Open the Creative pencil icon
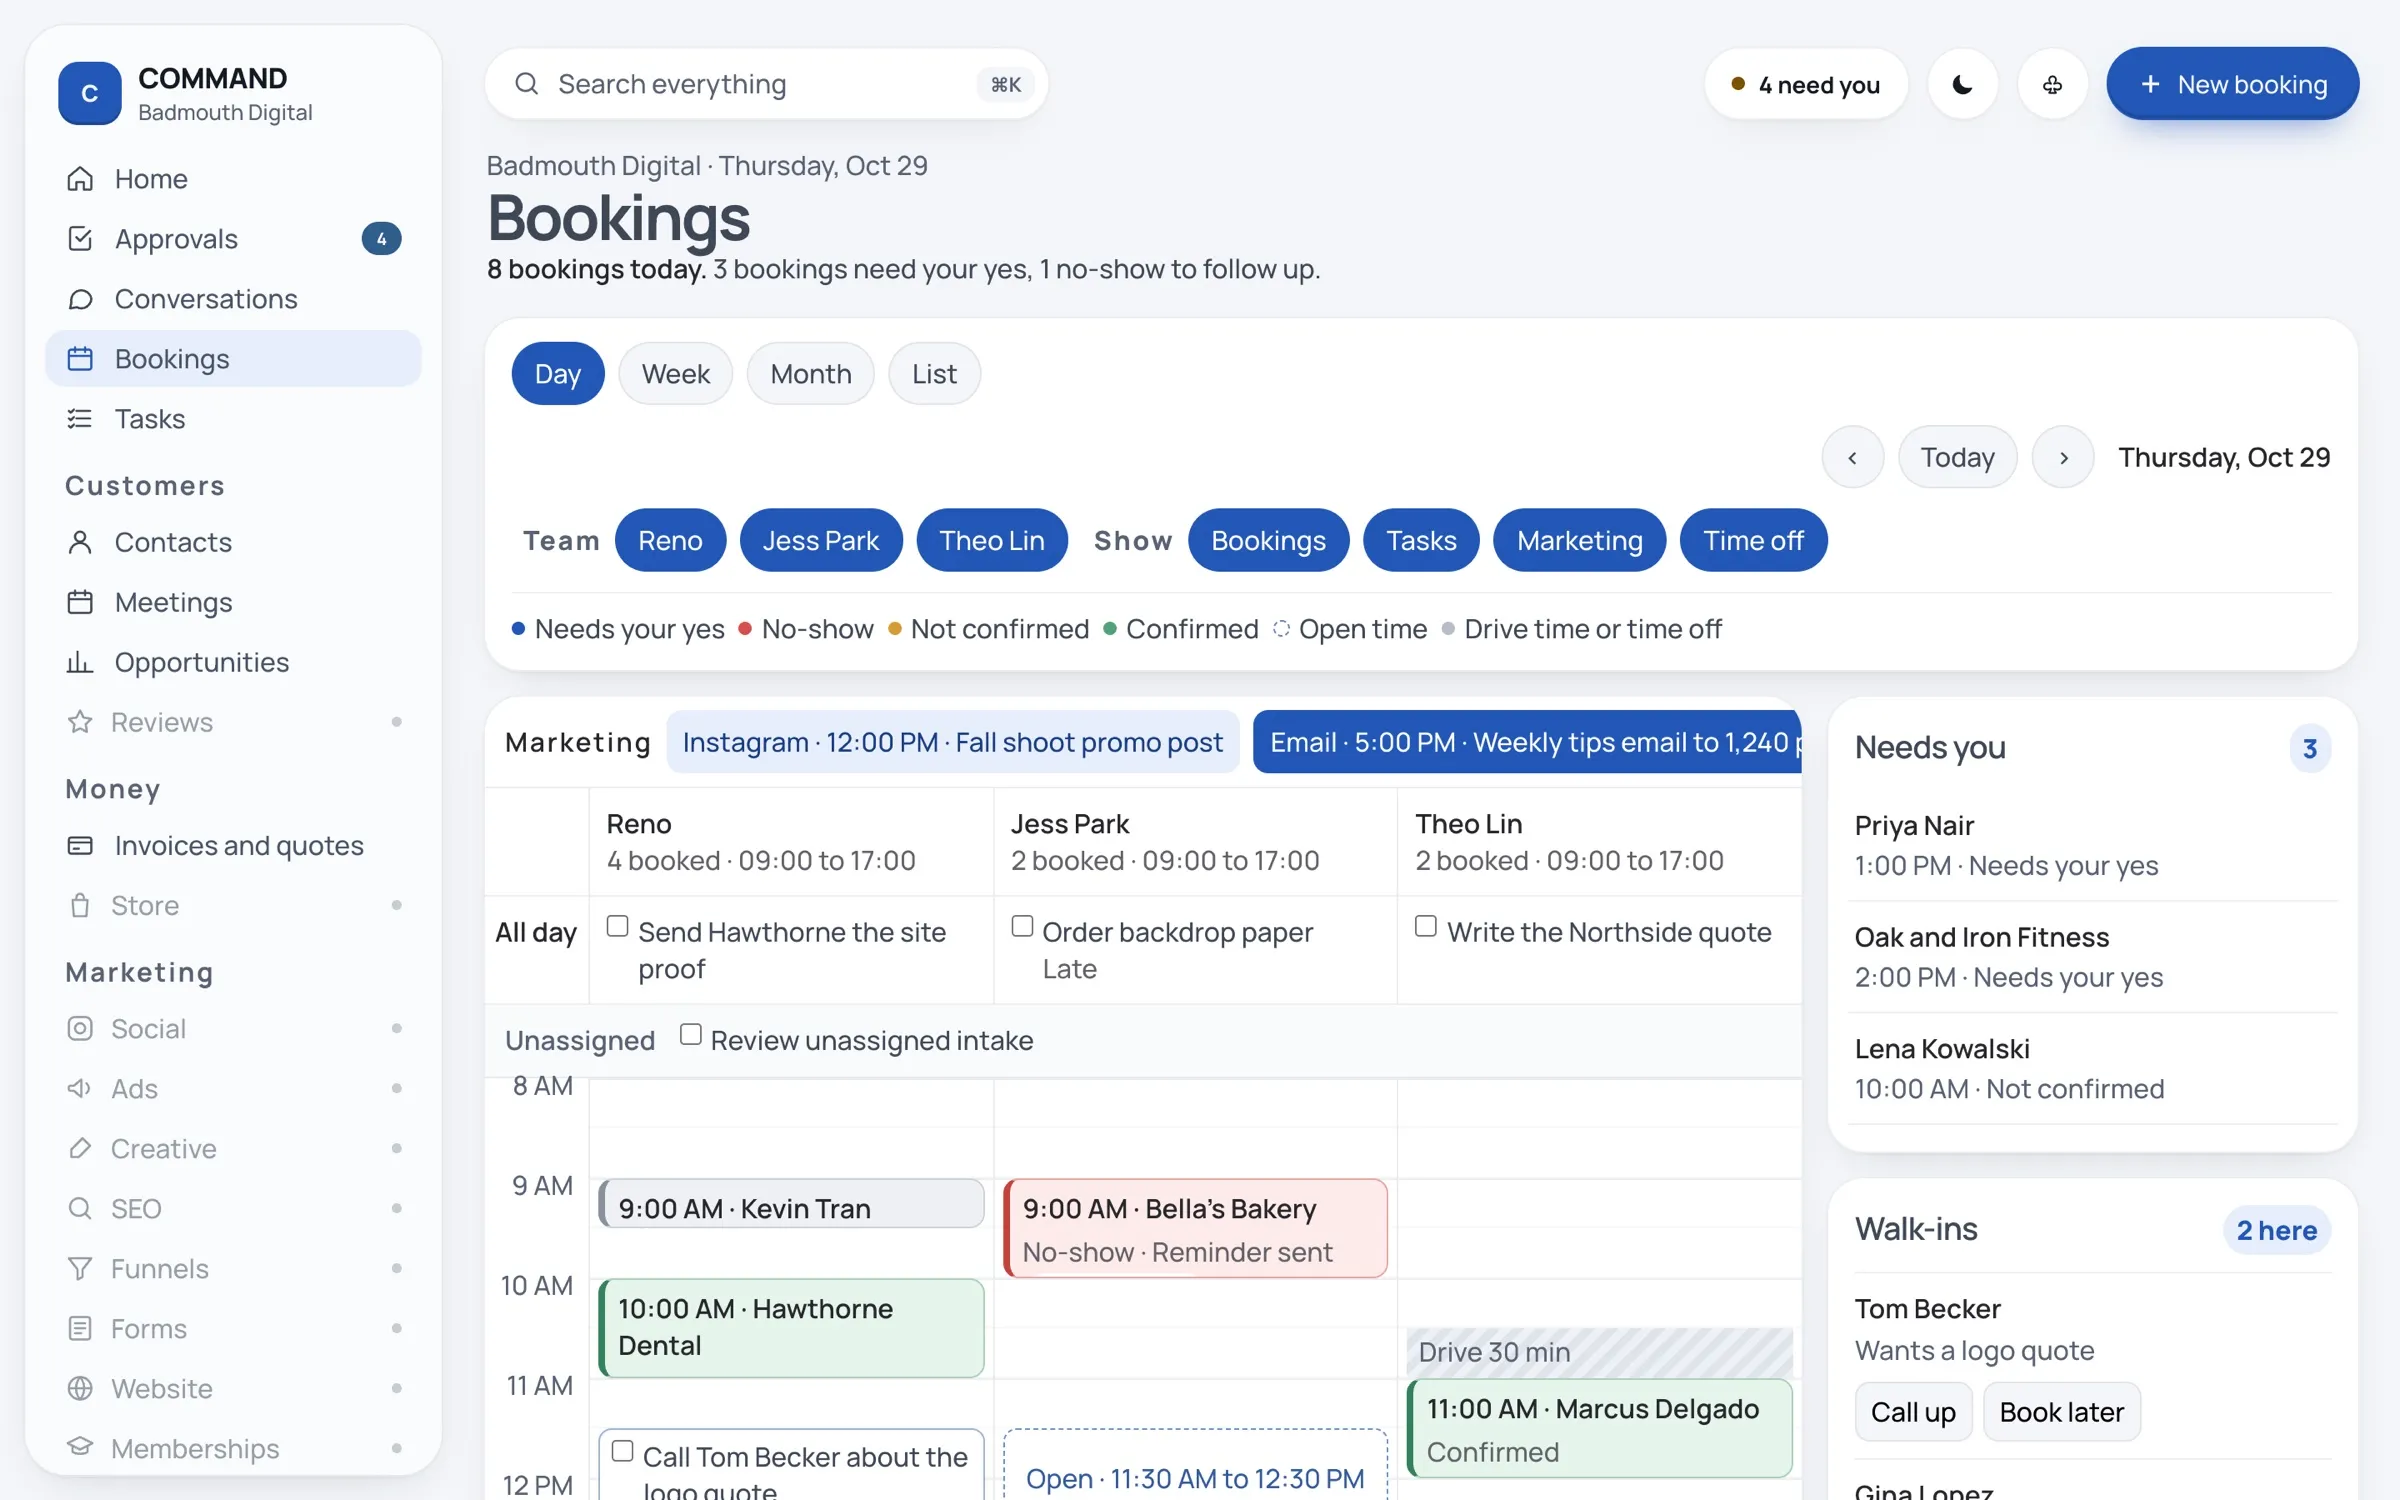2400x1500 pixels. (80, 1149)
